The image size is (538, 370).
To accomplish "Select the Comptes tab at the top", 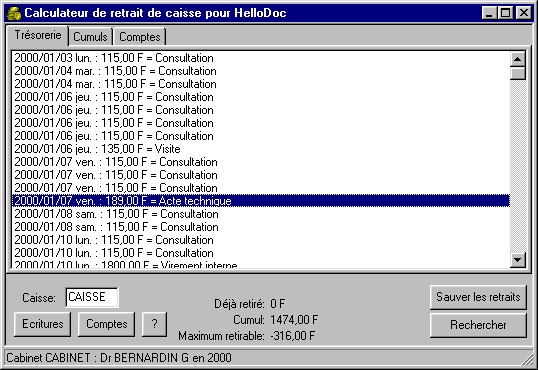I will [x=140, y=37].
